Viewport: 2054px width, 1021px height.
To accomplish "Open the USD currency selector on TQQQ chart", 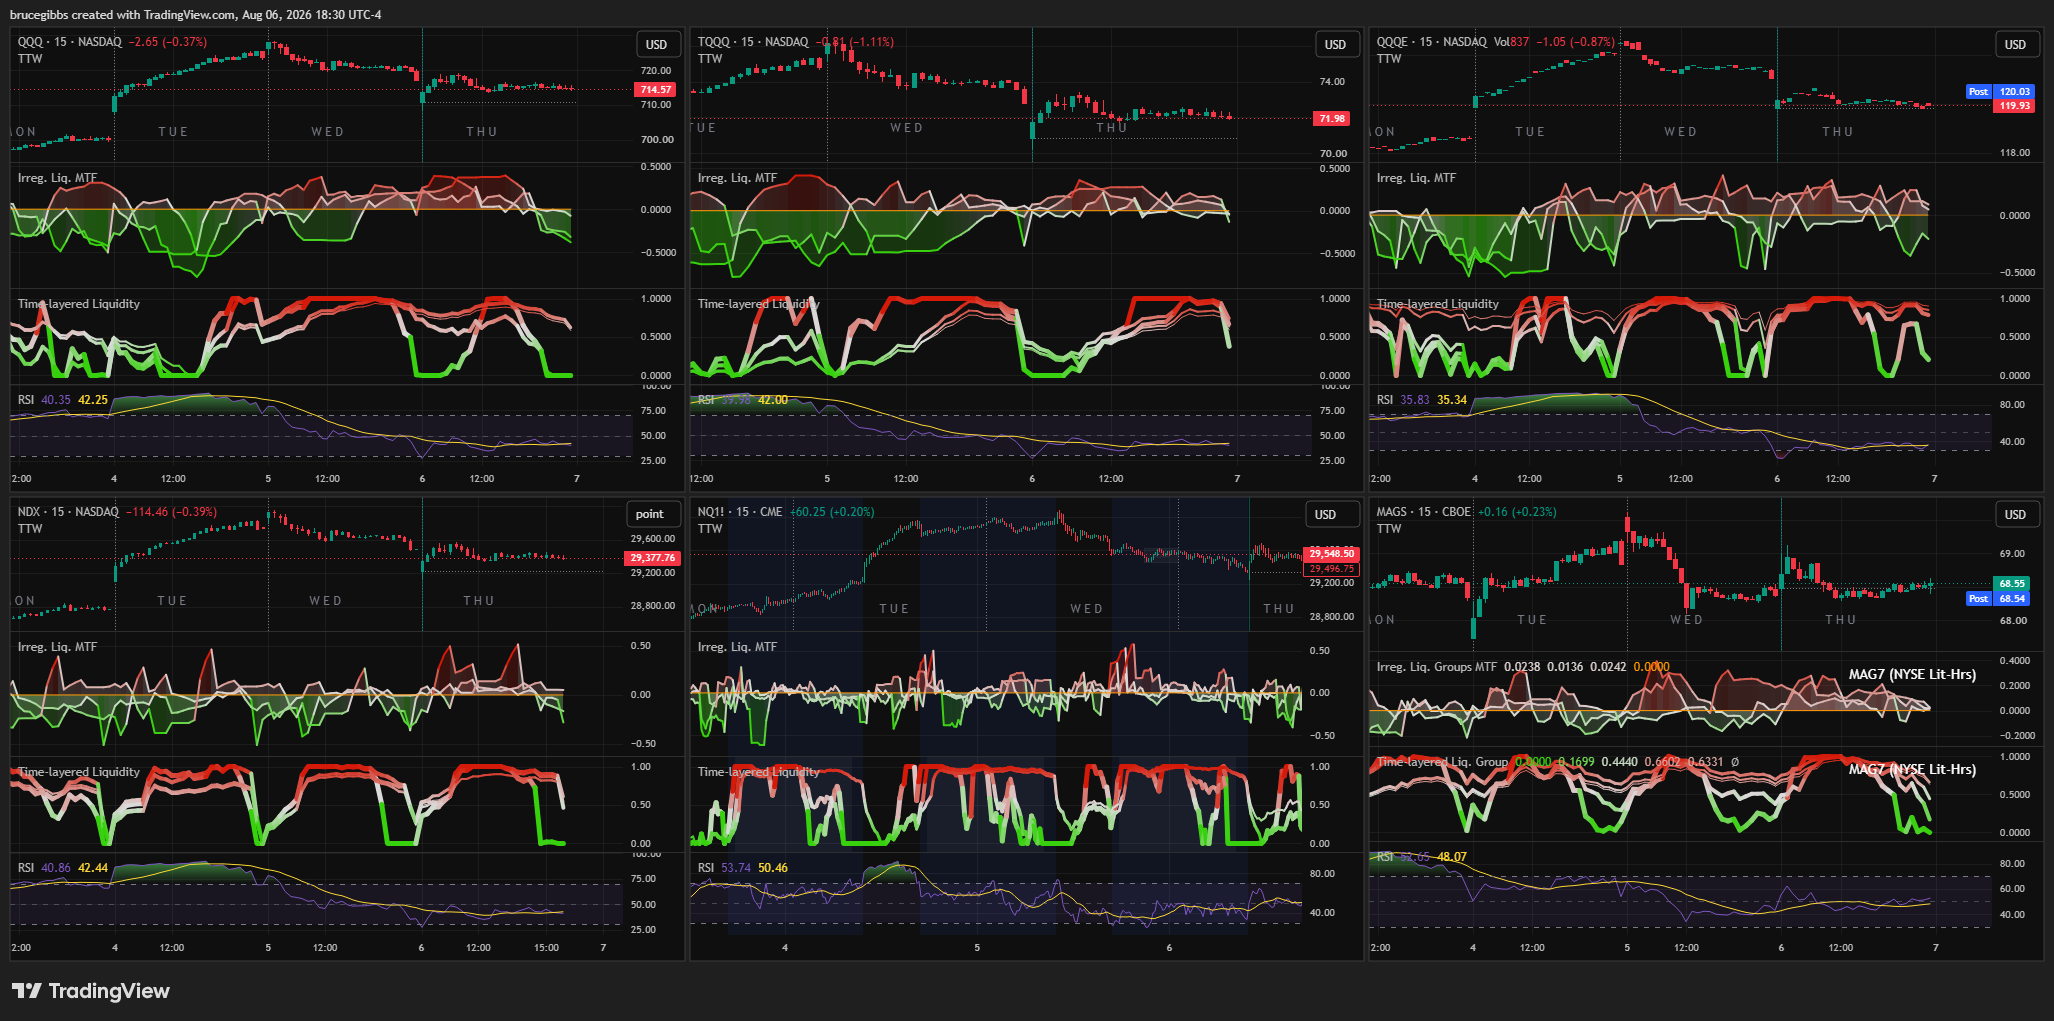I will [x=1335, y=44].
